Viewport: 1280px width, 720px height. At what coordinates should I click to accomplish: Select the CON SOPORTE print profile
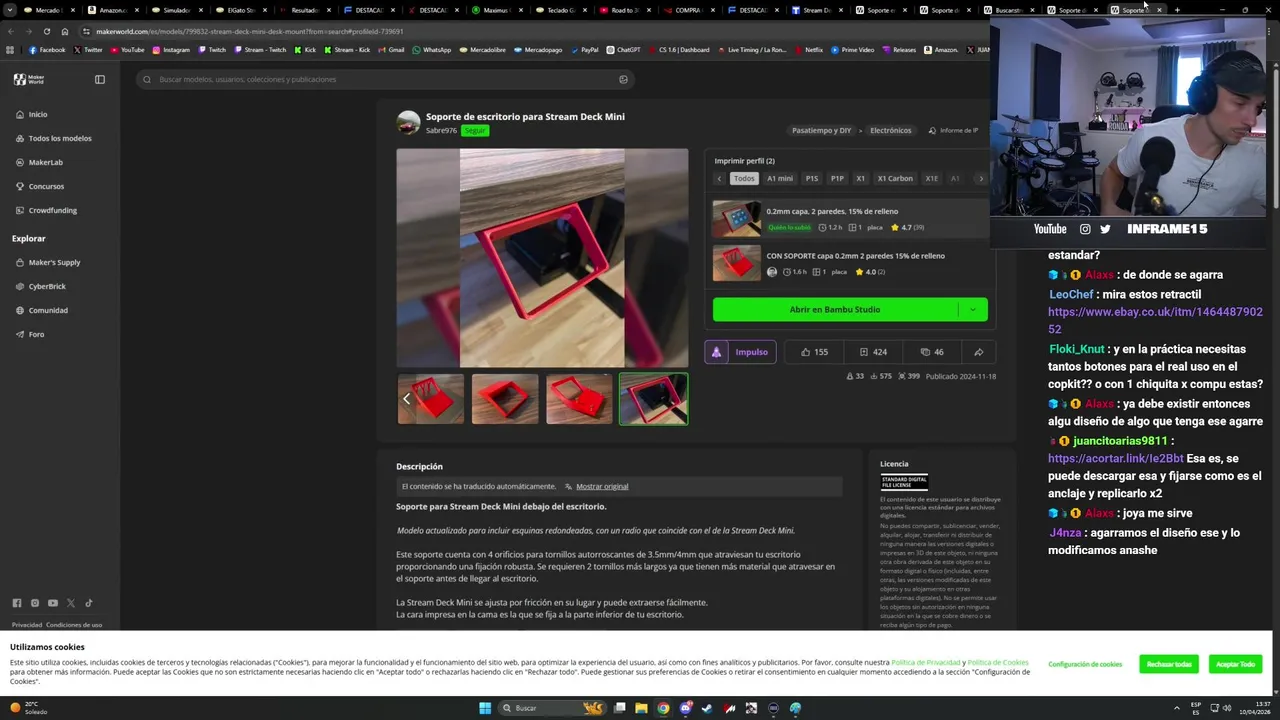pos(850,263)
